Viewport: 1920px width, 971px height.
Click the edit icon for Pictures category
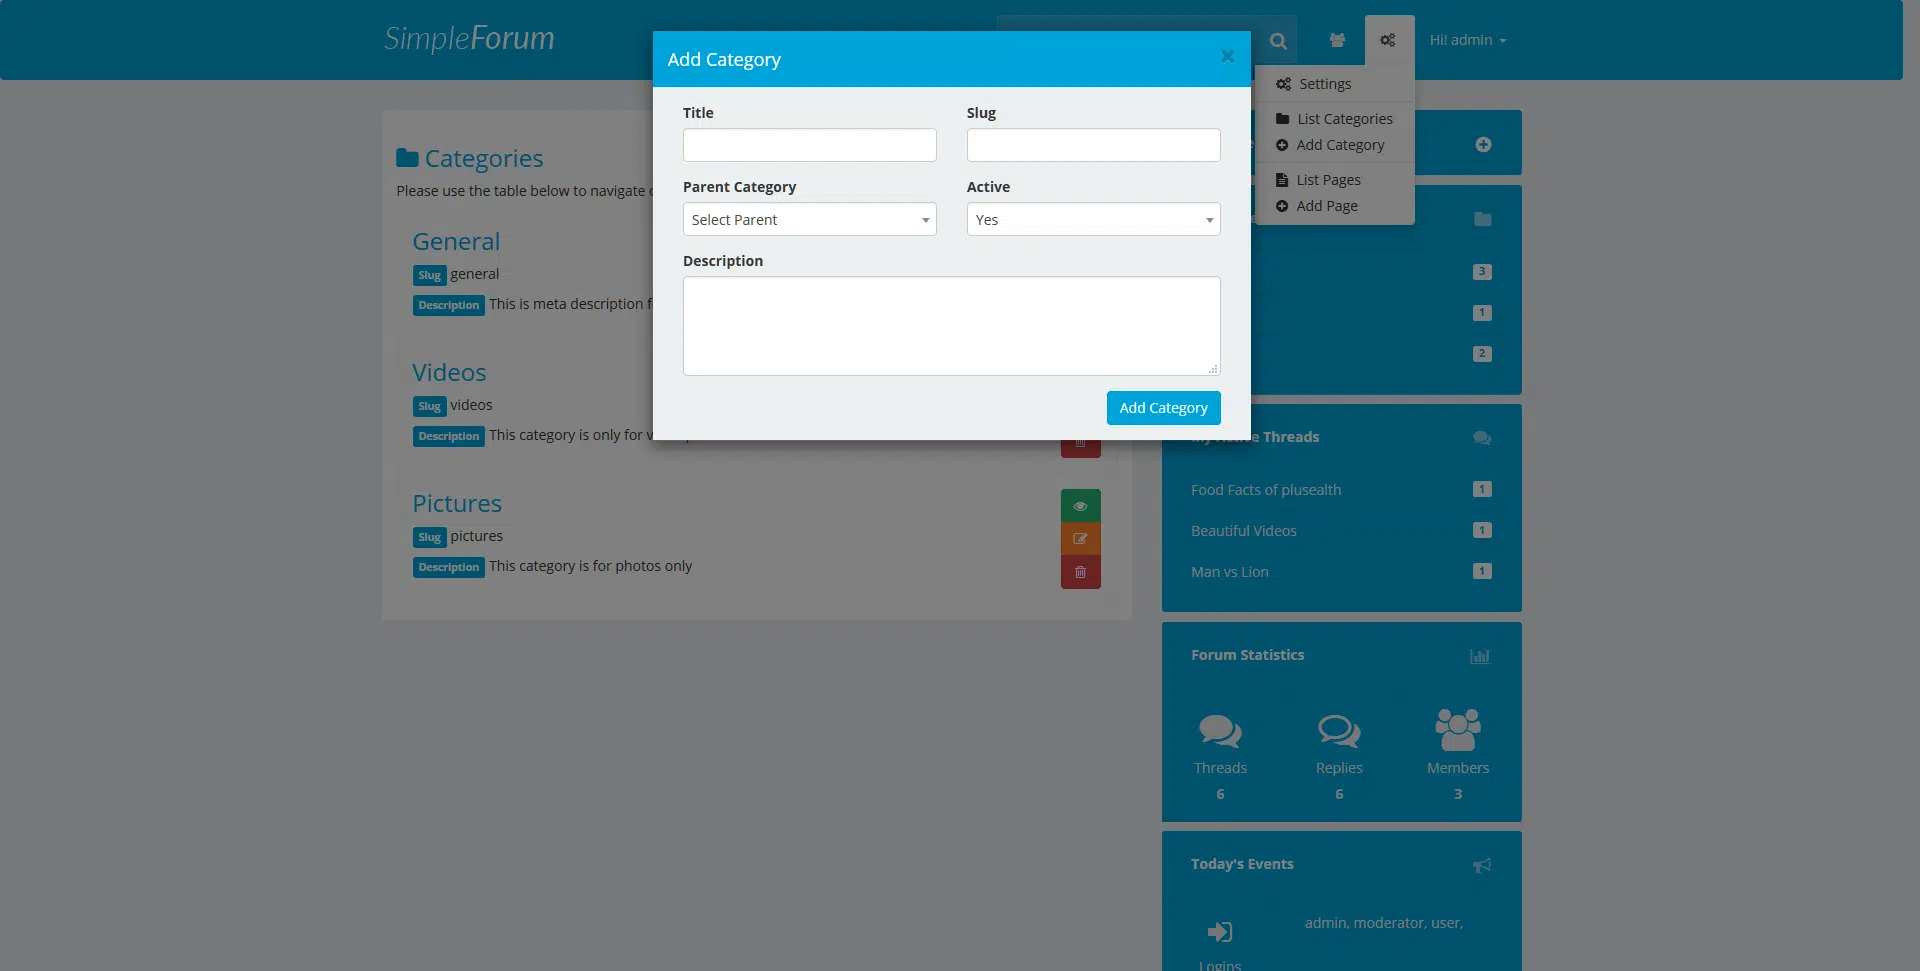(1080, 539)
